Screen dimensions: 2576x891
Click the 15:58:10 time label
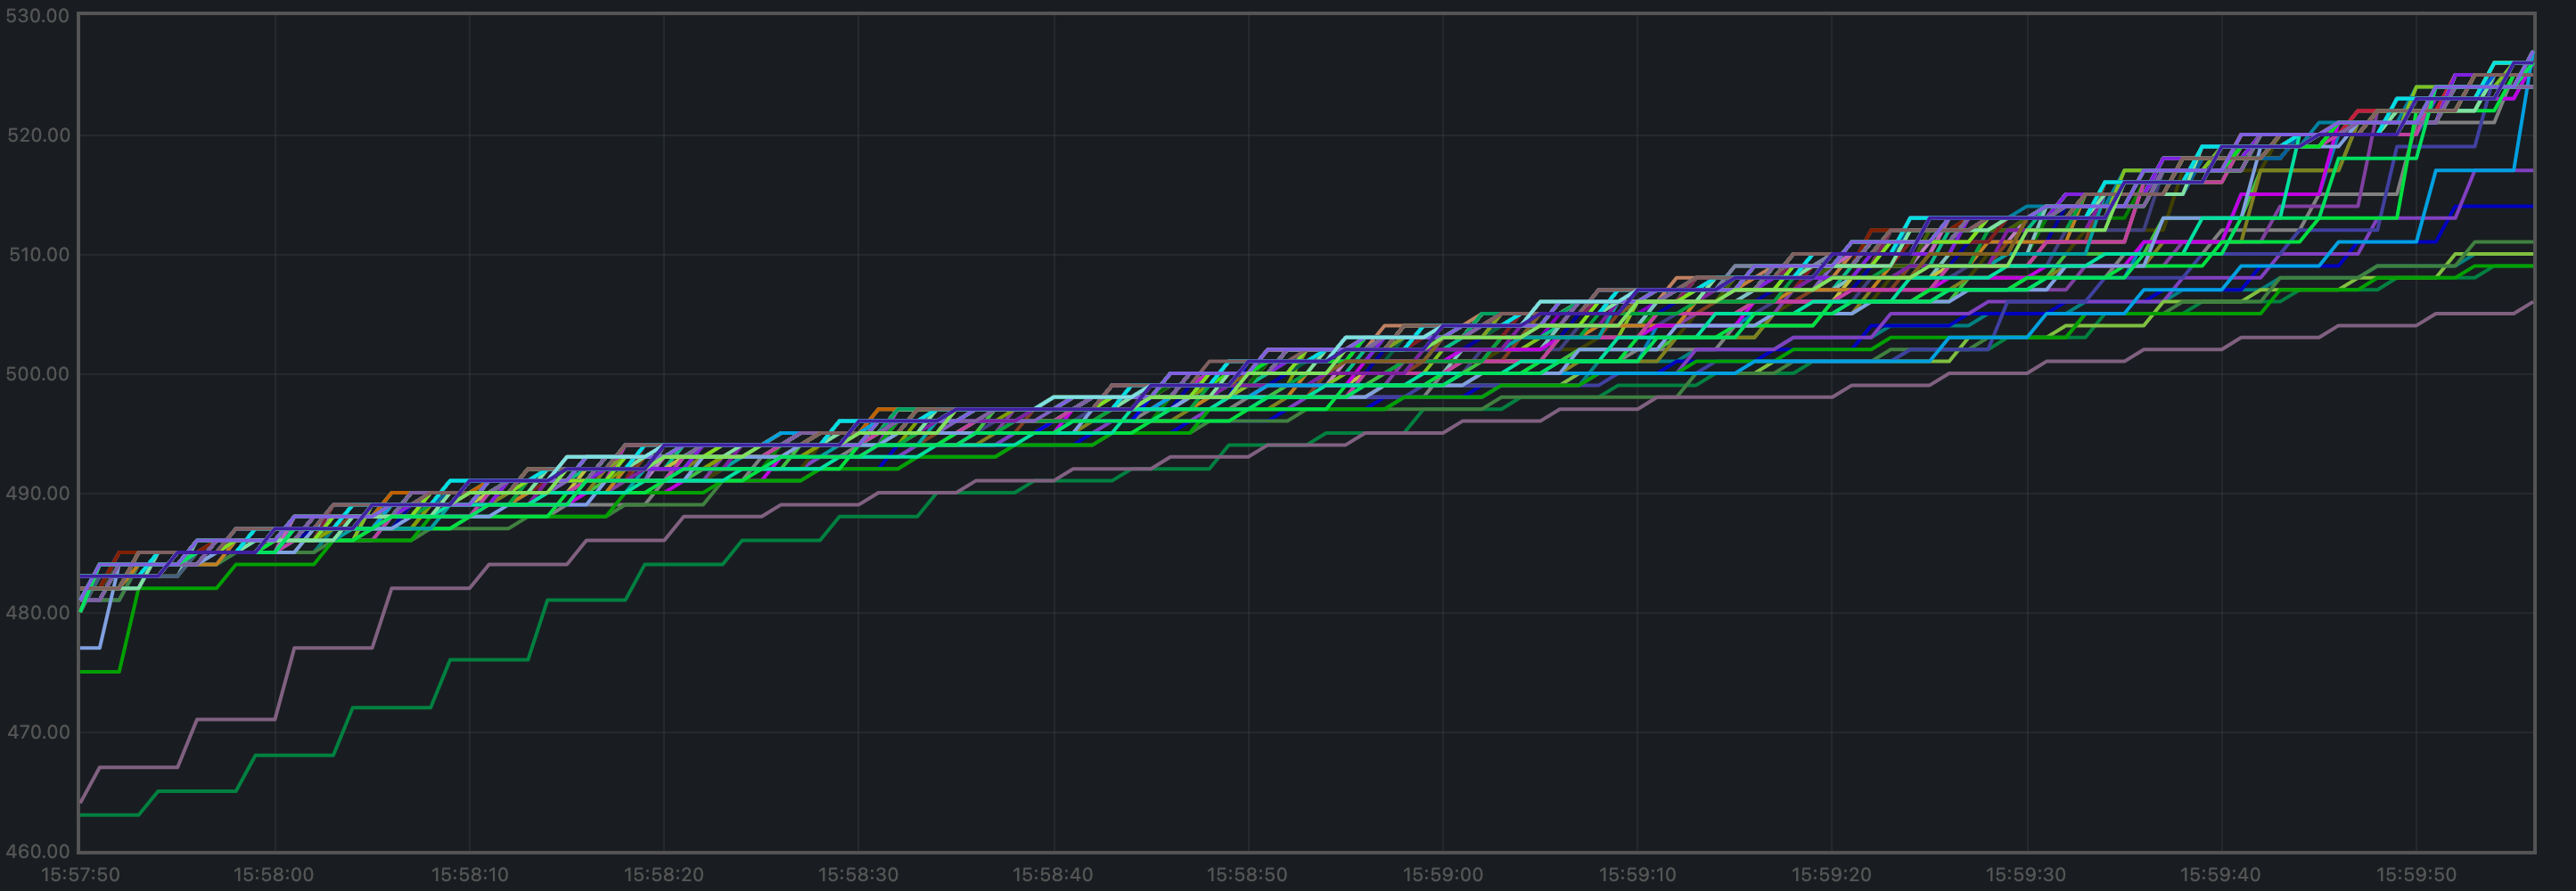tap(469, 875)
